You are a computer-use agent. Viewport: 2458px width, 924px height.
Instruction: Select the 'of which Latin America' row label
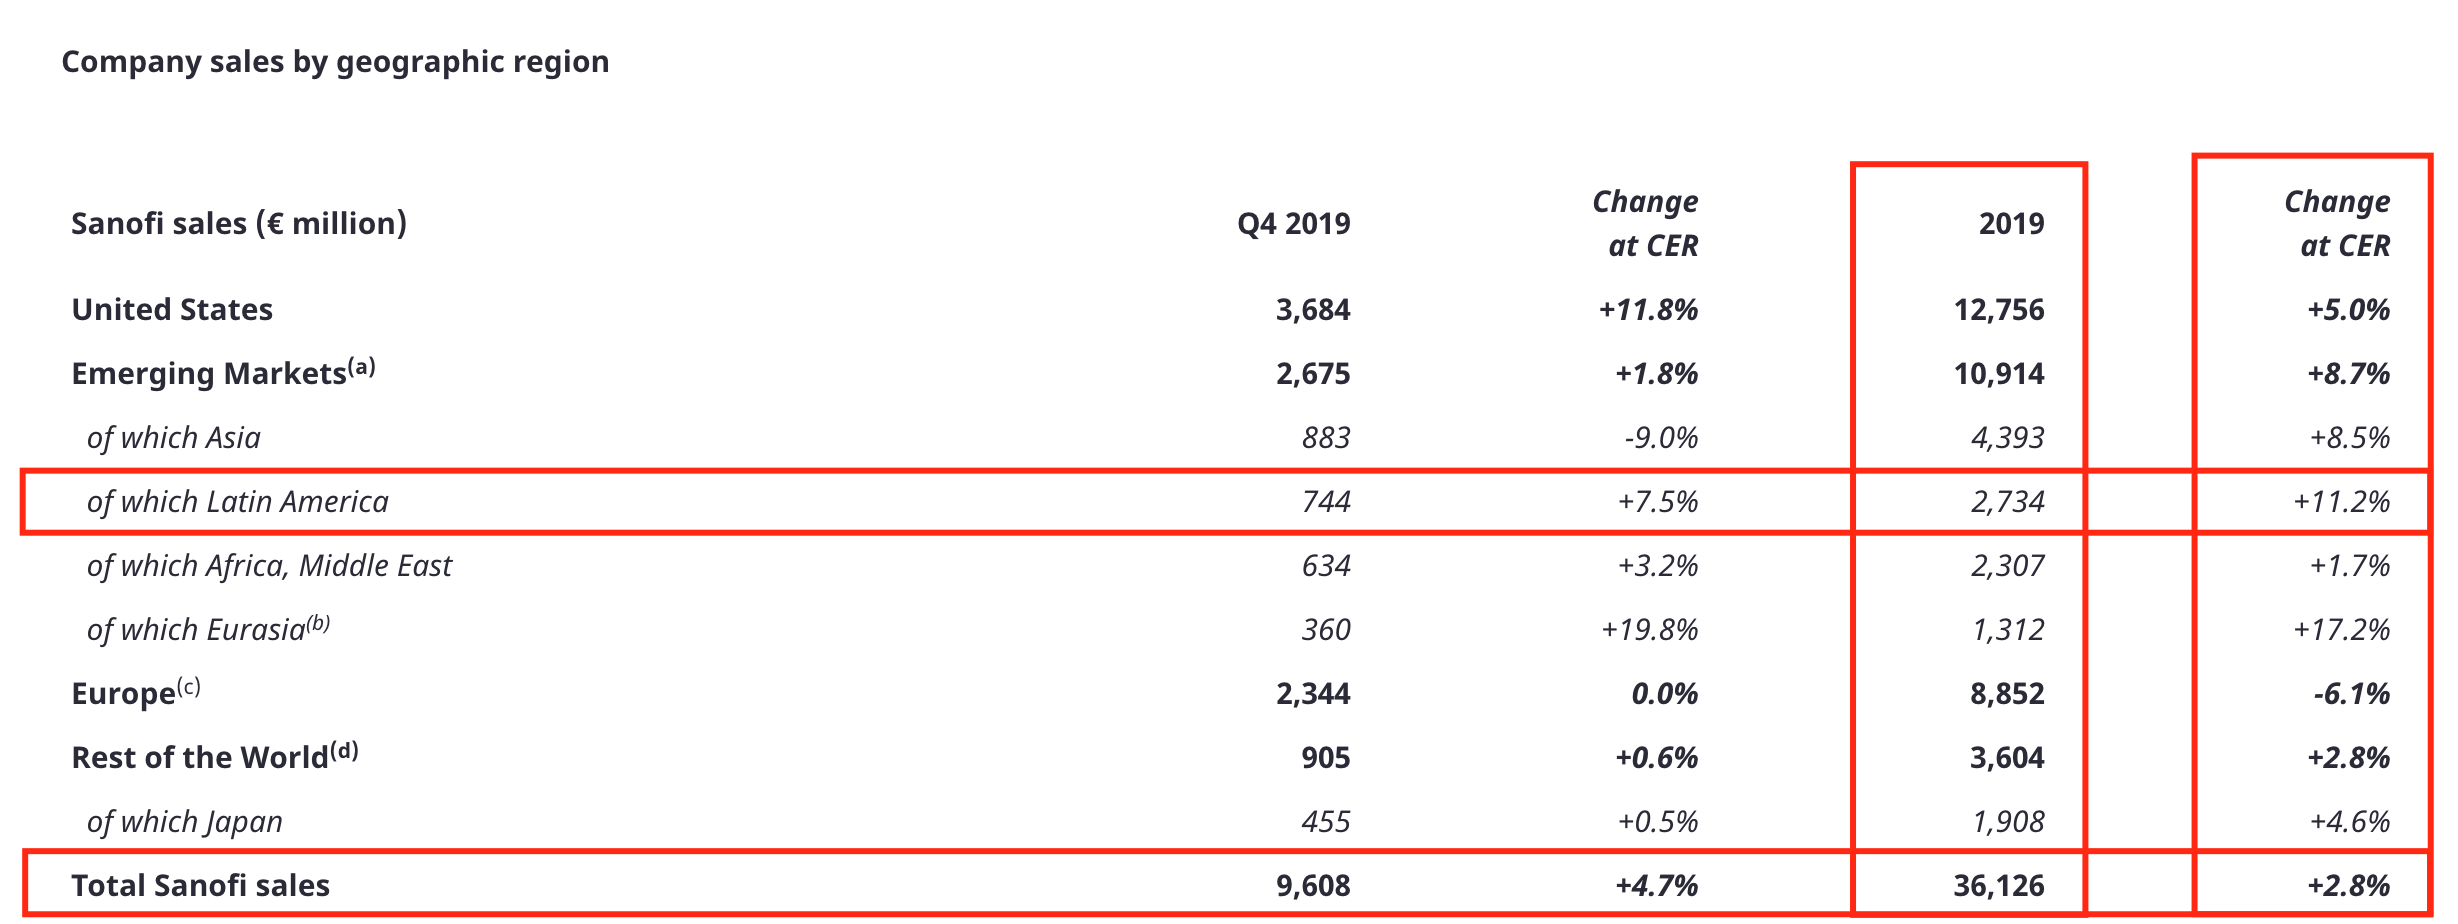(237, 502)
